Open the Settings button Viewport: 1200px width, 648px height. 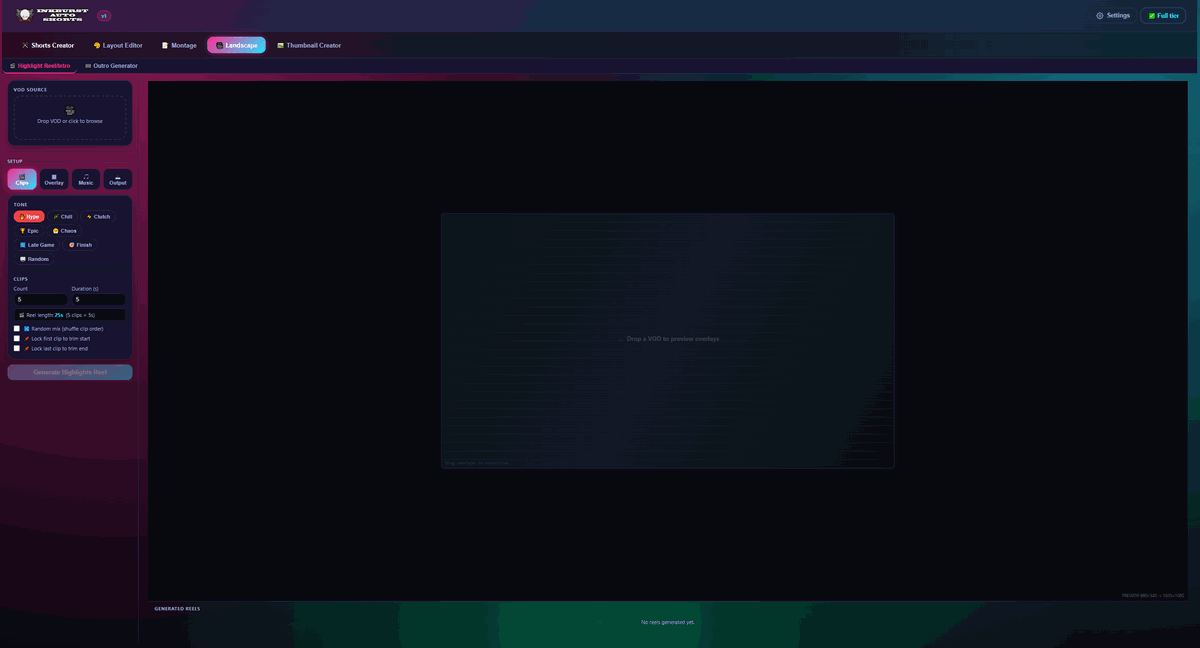pos(1113,16)
